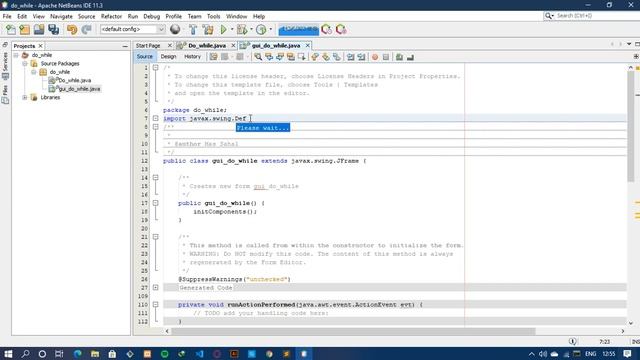Click the Save All toolbar icon

pos(53,29)
